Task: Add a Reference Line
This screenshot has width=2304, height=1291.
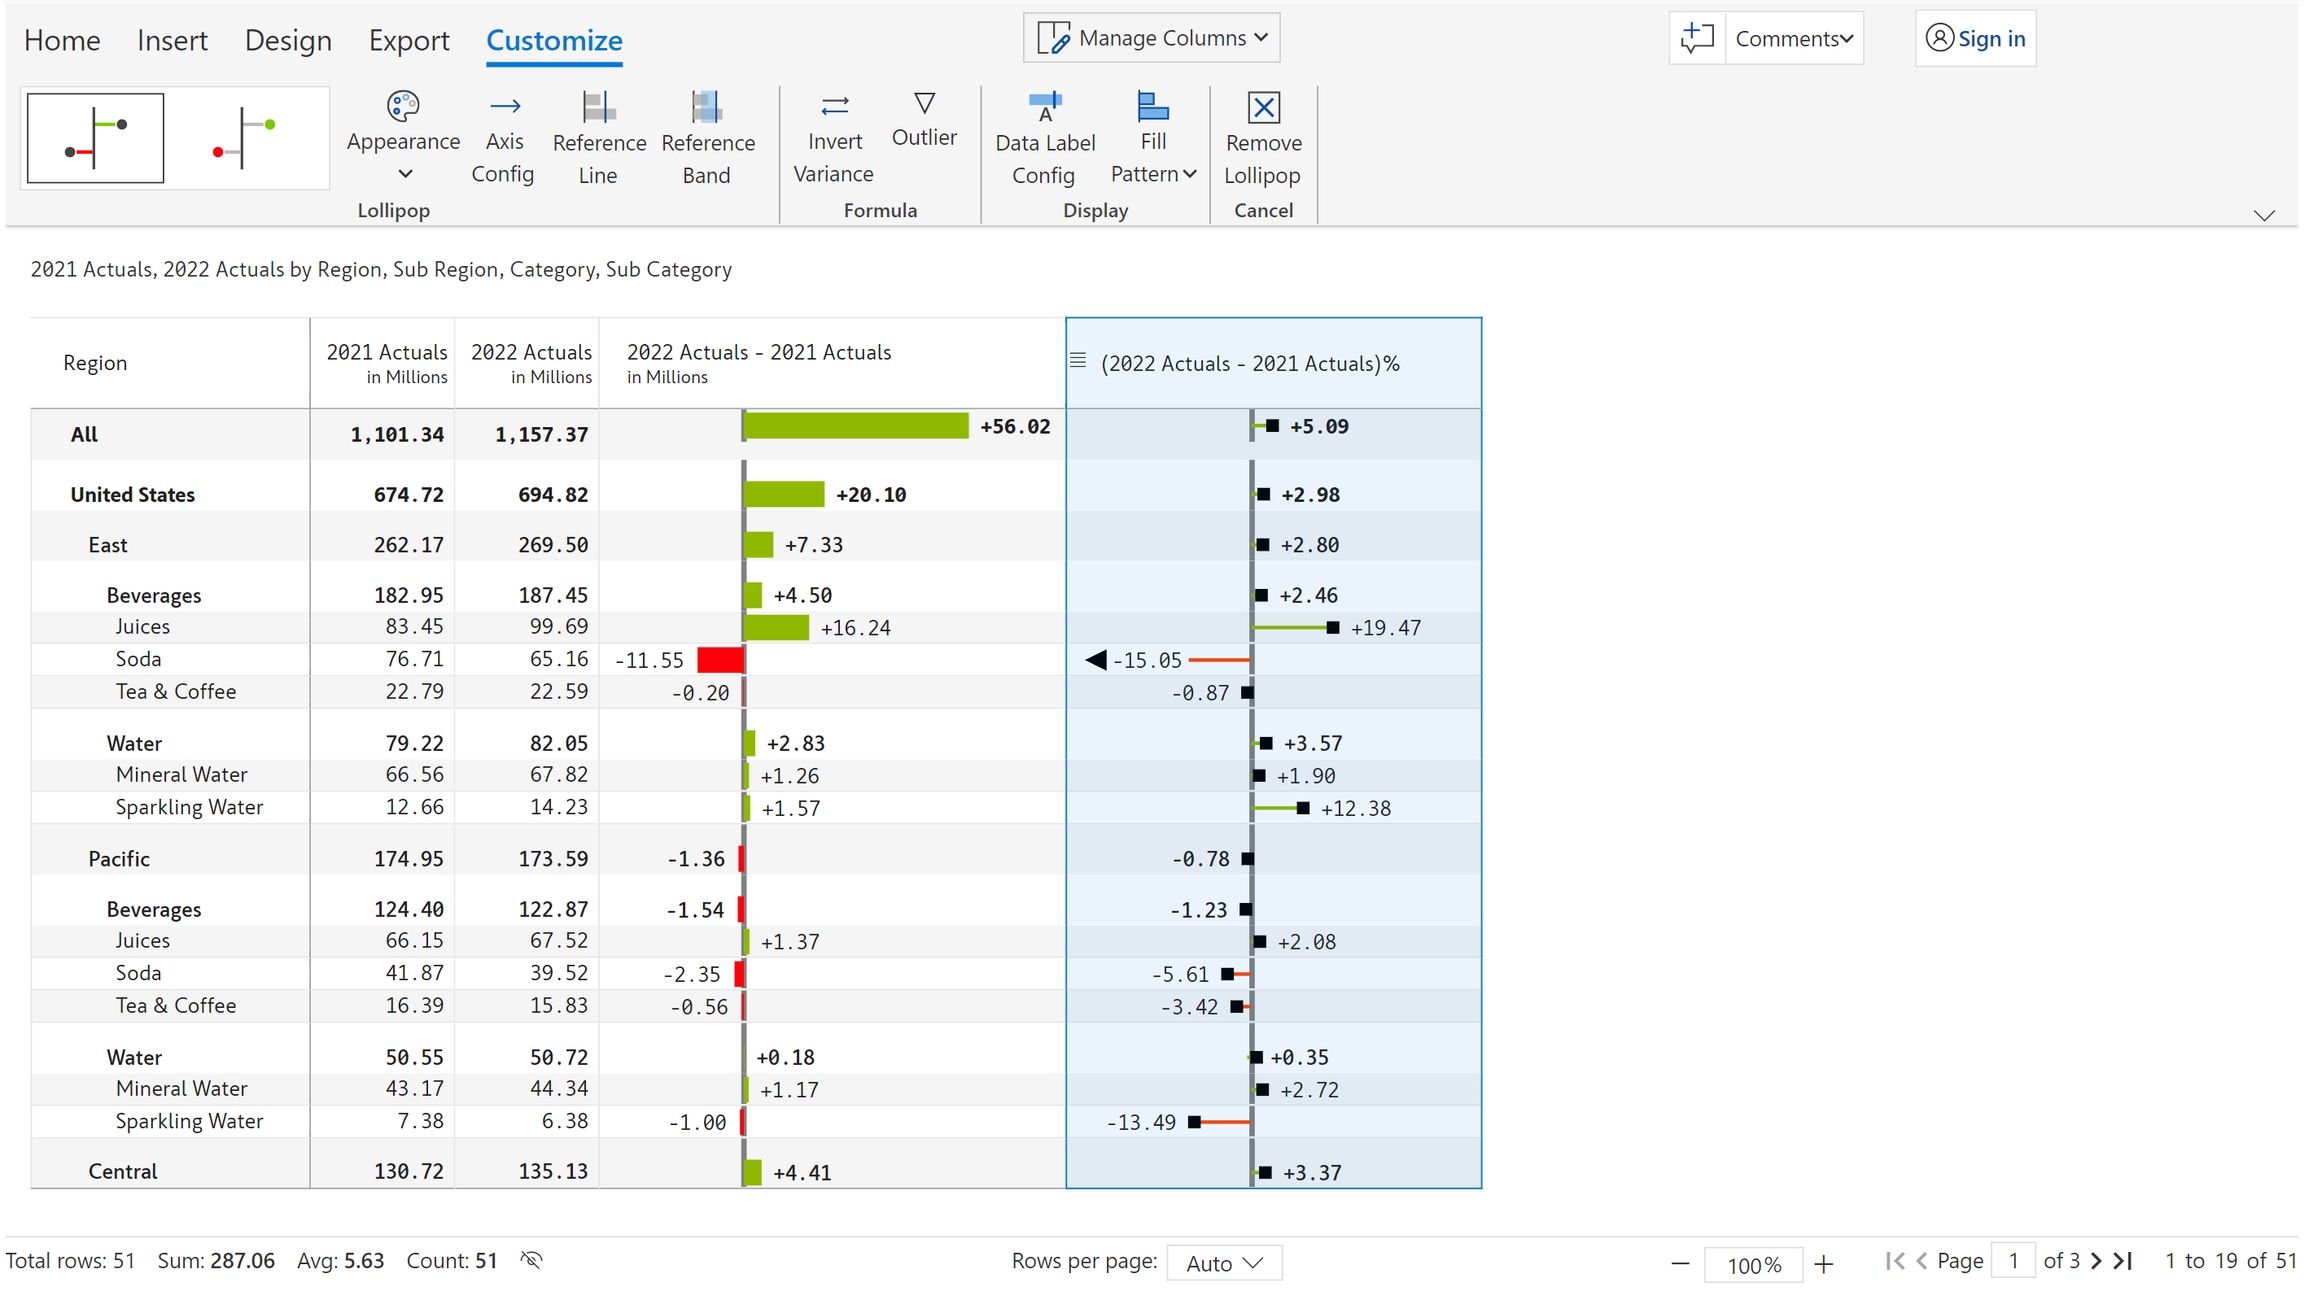Action: pos(598,139)
